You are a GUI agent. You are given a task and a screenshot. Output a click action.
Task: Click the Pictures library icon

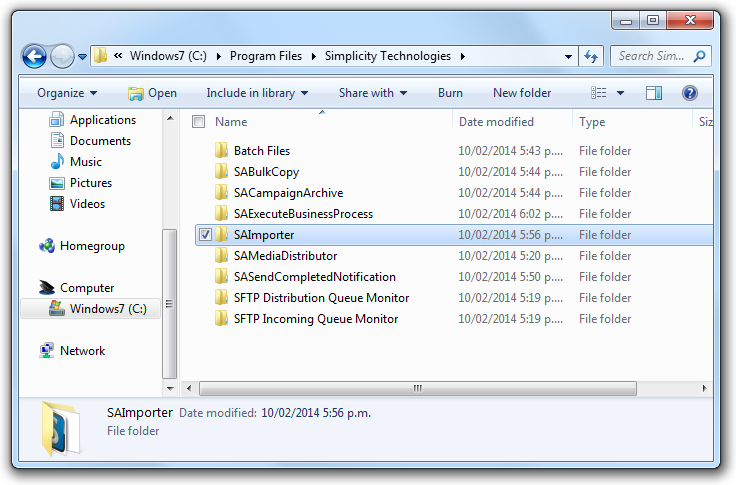click(57, 183)
